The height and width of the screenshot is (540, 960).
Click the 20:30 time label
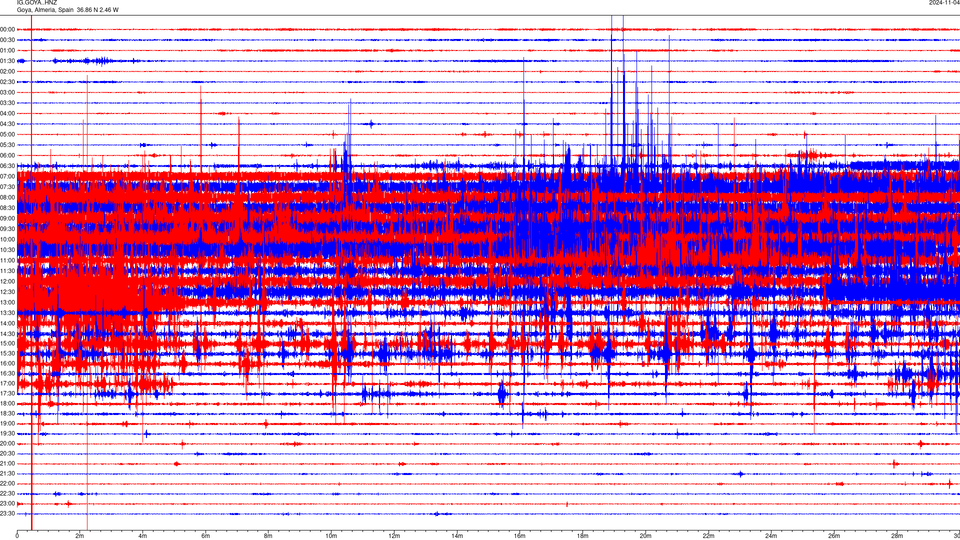(7, 454)
